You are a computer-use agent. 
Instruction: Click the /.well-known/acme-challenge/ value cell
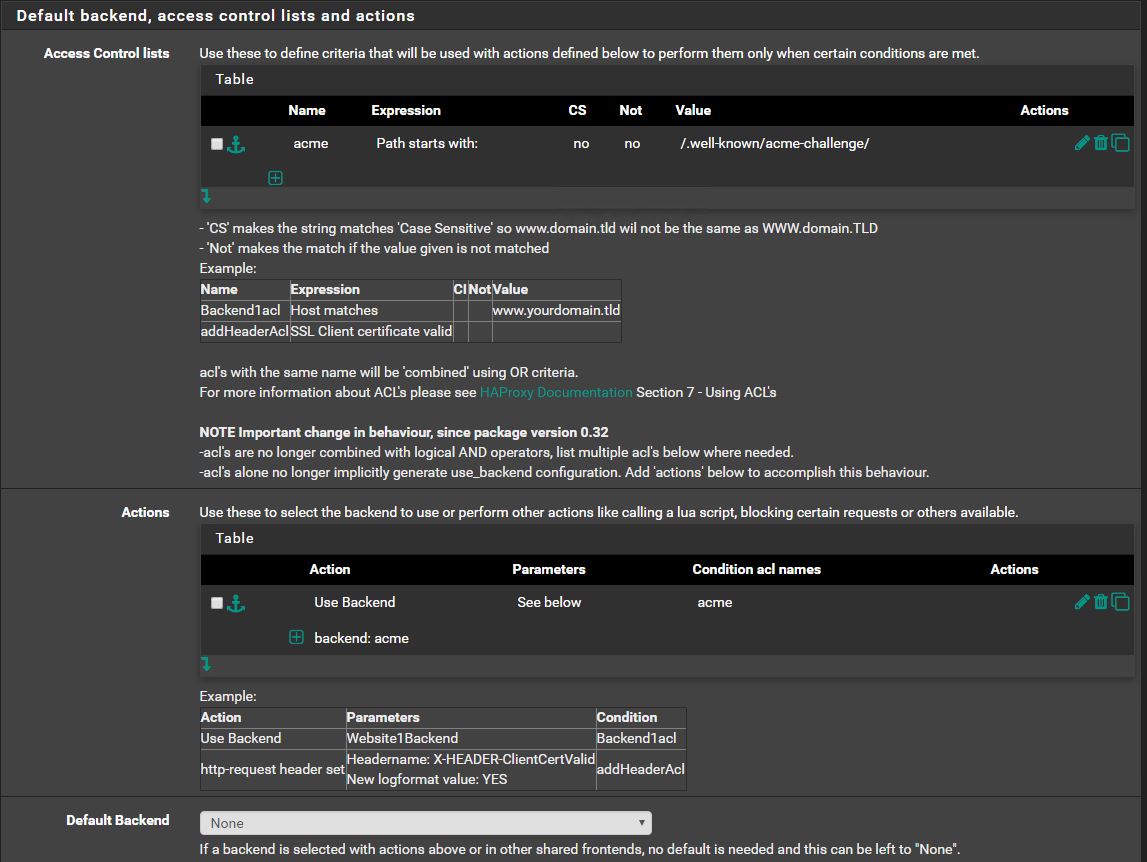point(774,143)
